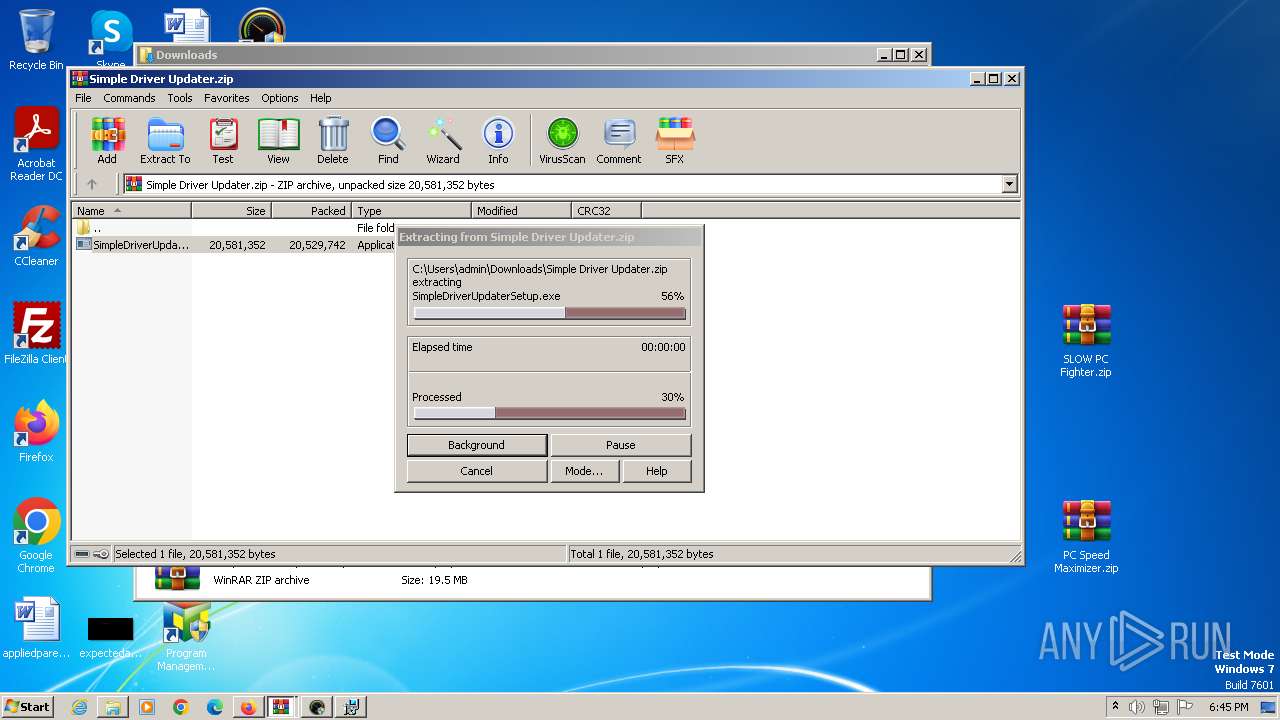The height and width of the screenshot is (720, 1280).
Task: Select the parent folder '..' row
Action: point(235,228)
